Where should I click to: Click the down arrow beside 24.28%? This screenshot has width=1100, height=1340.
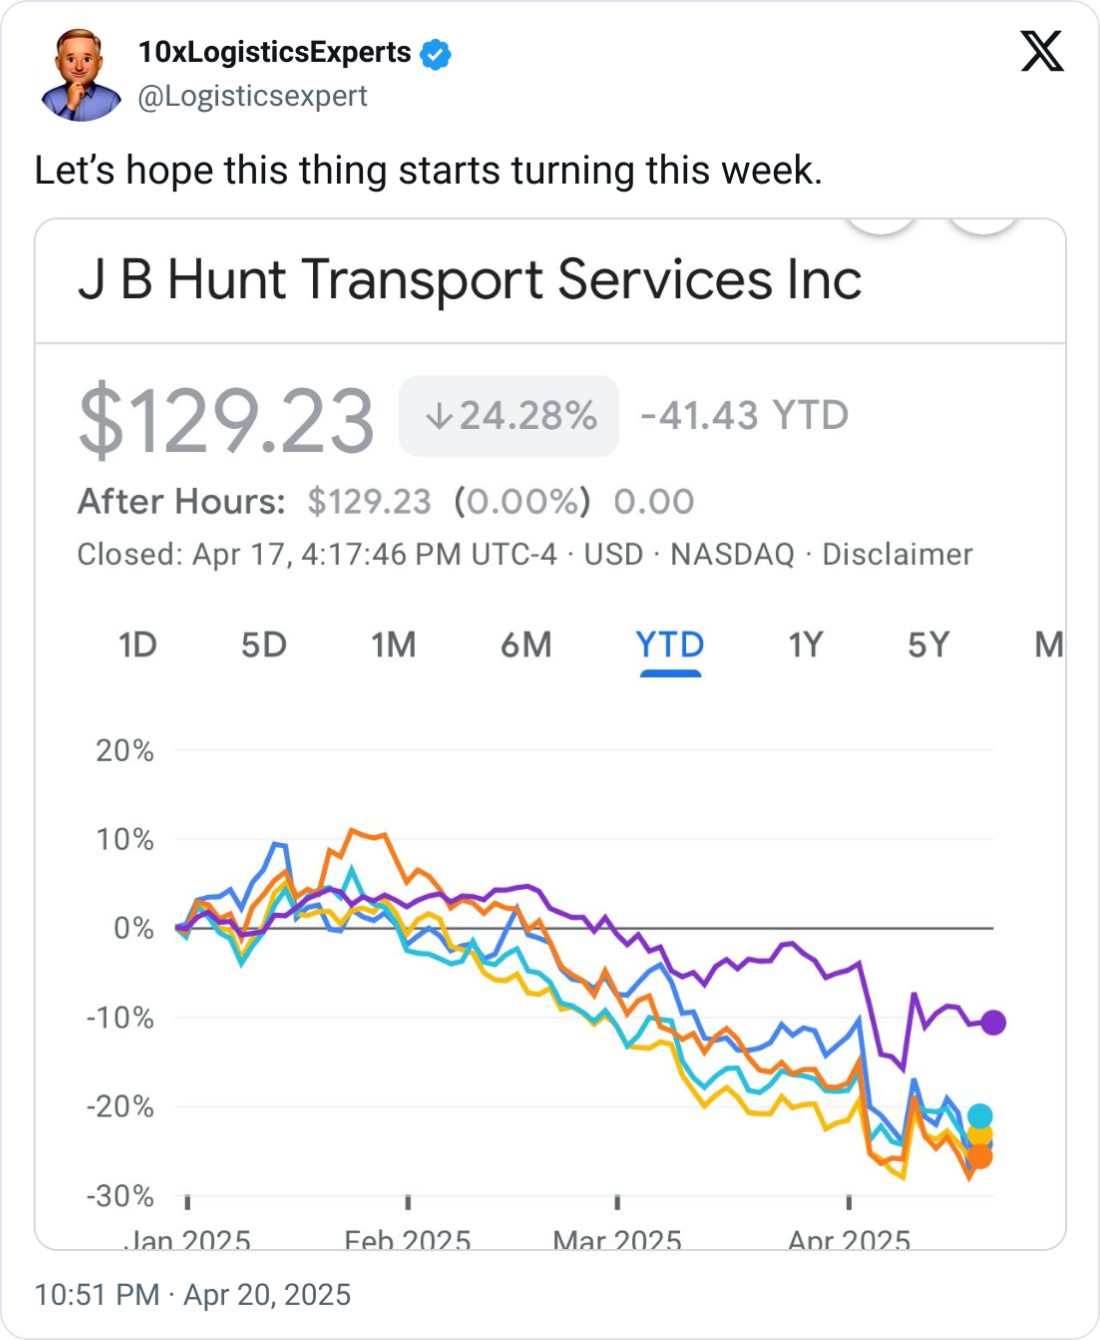click(438, 416)
